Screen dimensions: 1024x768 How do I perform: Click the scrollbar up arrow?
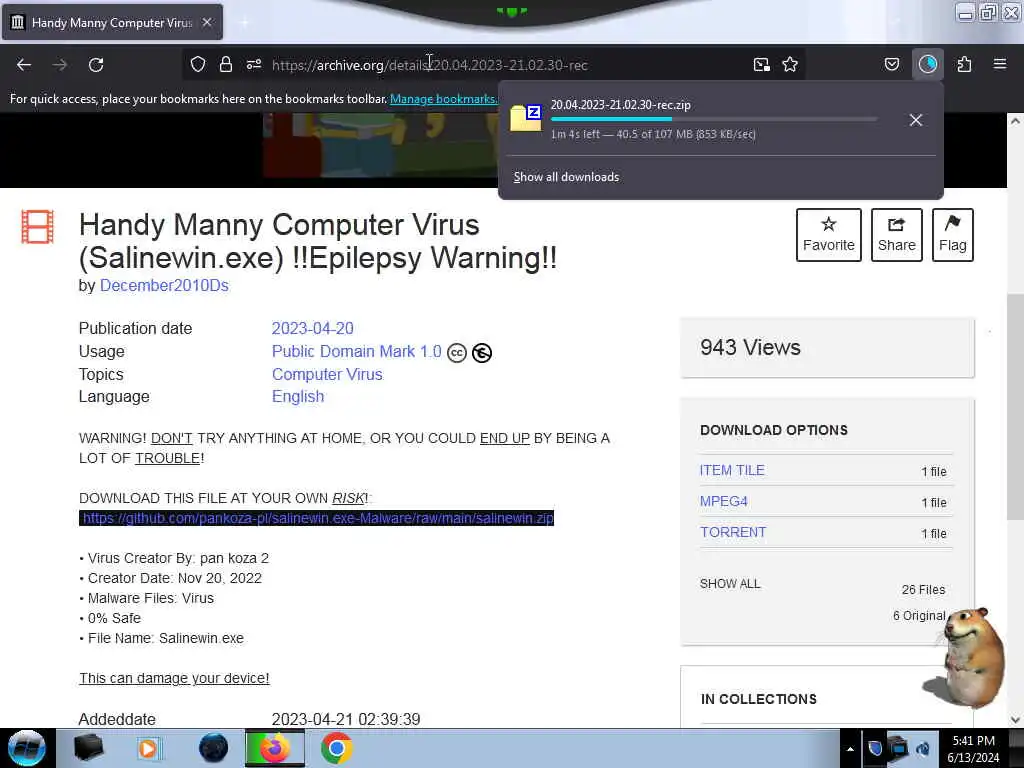[1015, 121]
